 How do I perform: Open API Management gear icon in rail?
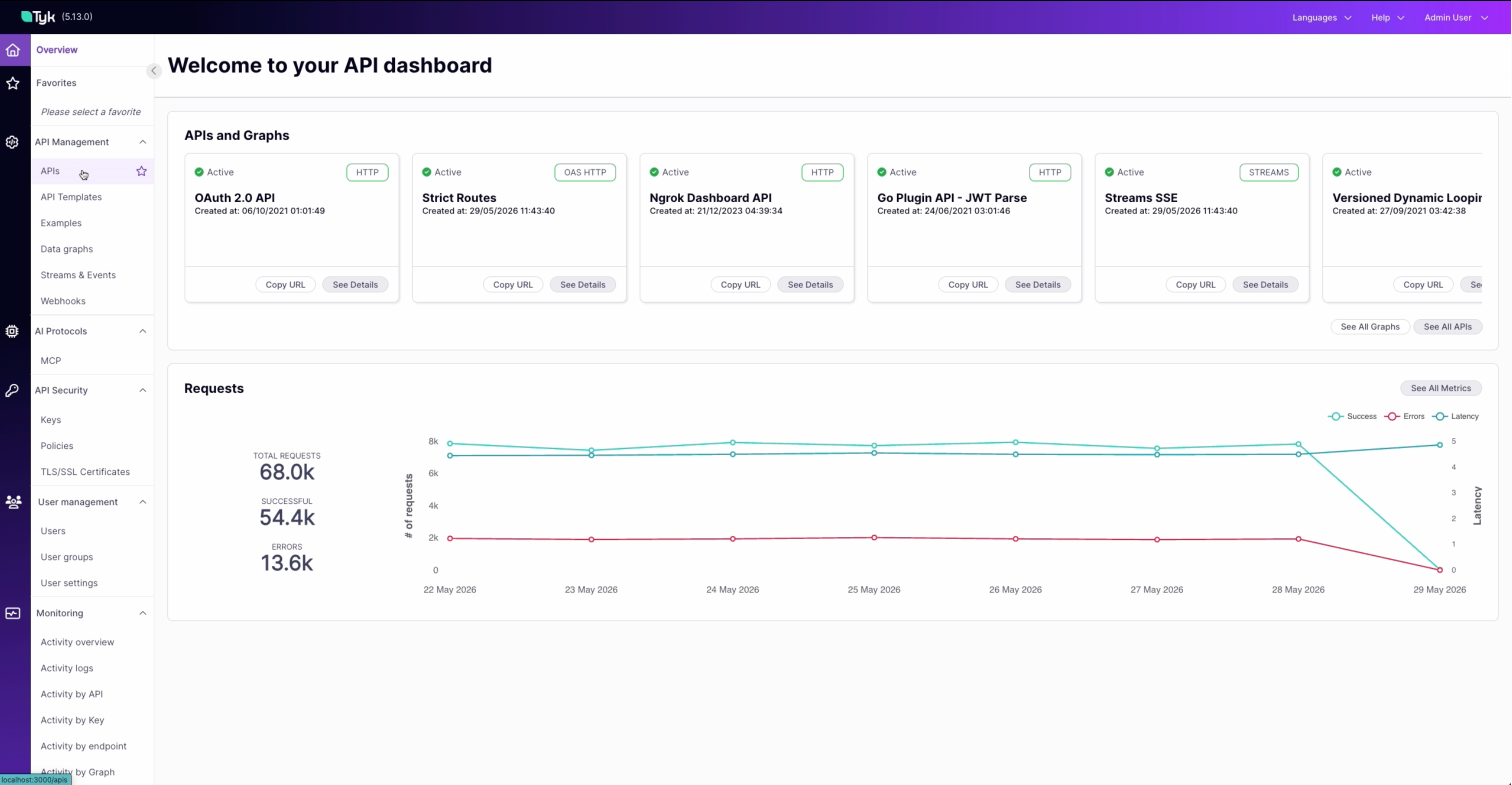[13, 143]
